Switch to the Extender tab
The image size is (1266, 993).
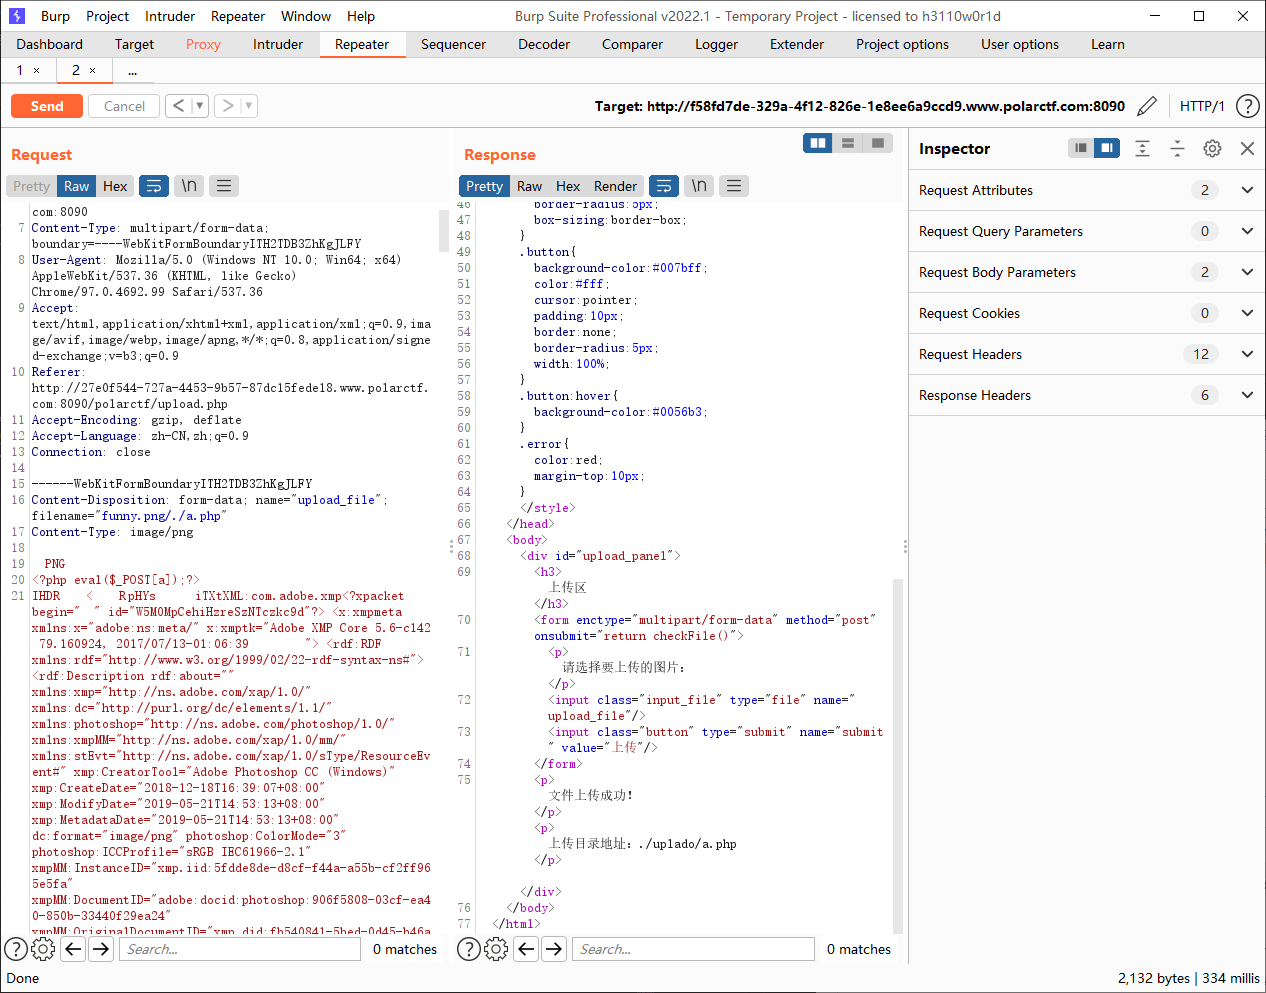point(797,44)
